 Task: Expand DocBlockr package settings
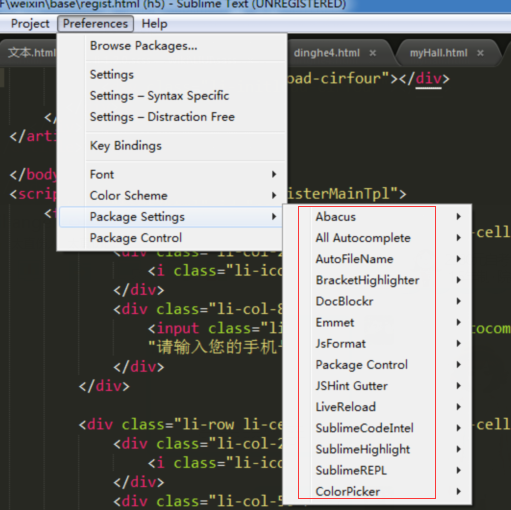(x=377, y=301)
